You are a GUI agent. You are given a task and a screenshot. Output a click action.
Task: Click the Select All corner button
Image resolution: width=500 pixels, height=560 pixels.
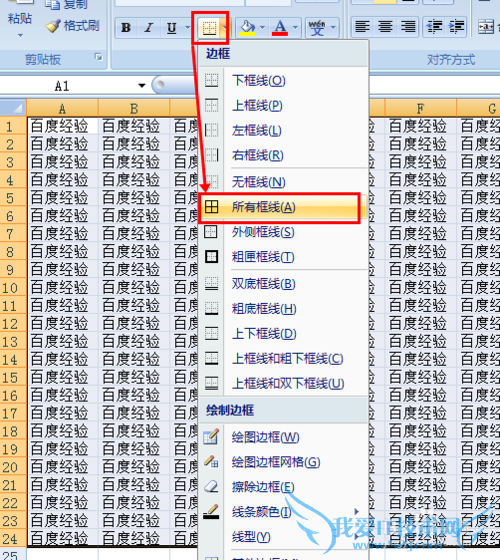pos(13,108)
